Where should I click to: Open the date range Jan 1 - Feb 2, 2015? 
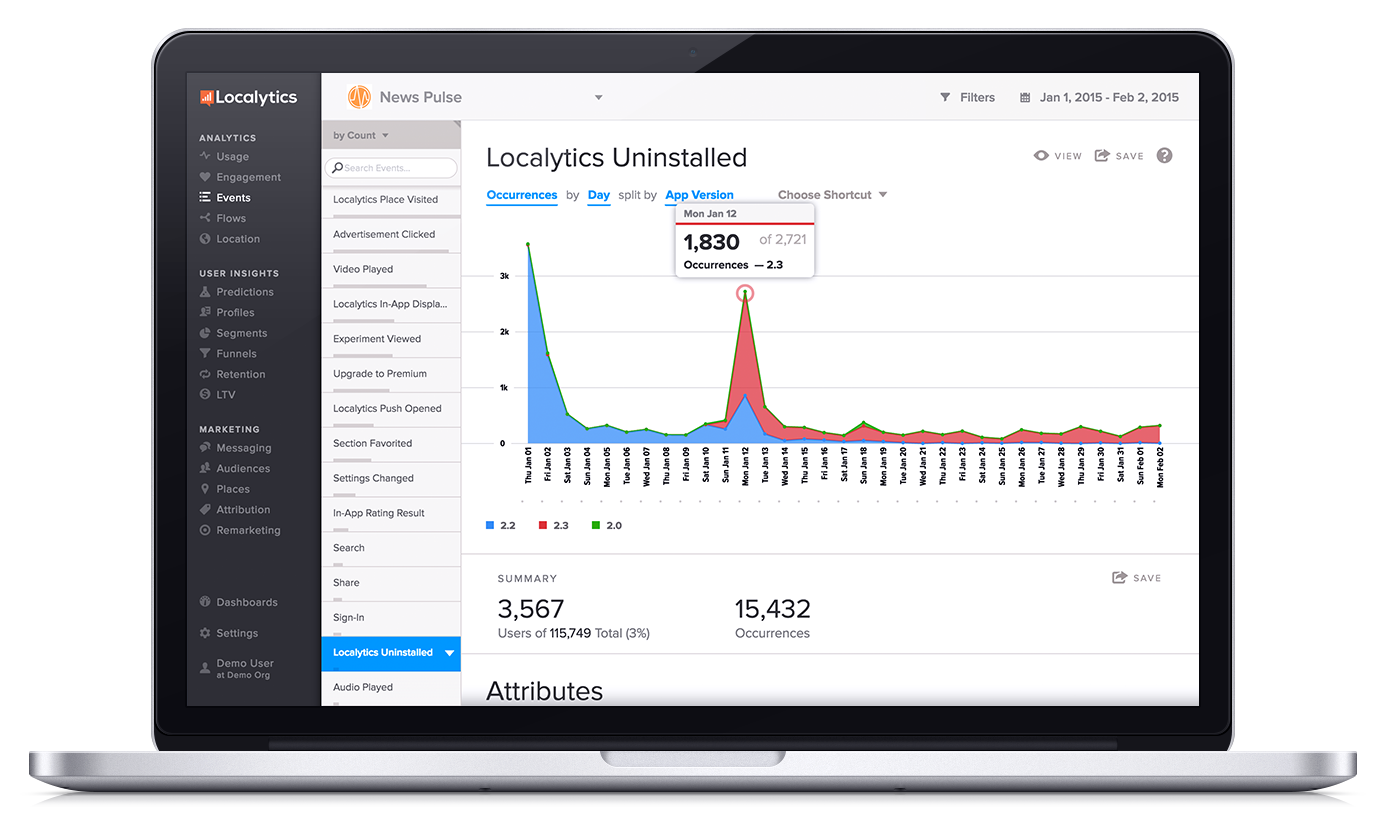1109,98
